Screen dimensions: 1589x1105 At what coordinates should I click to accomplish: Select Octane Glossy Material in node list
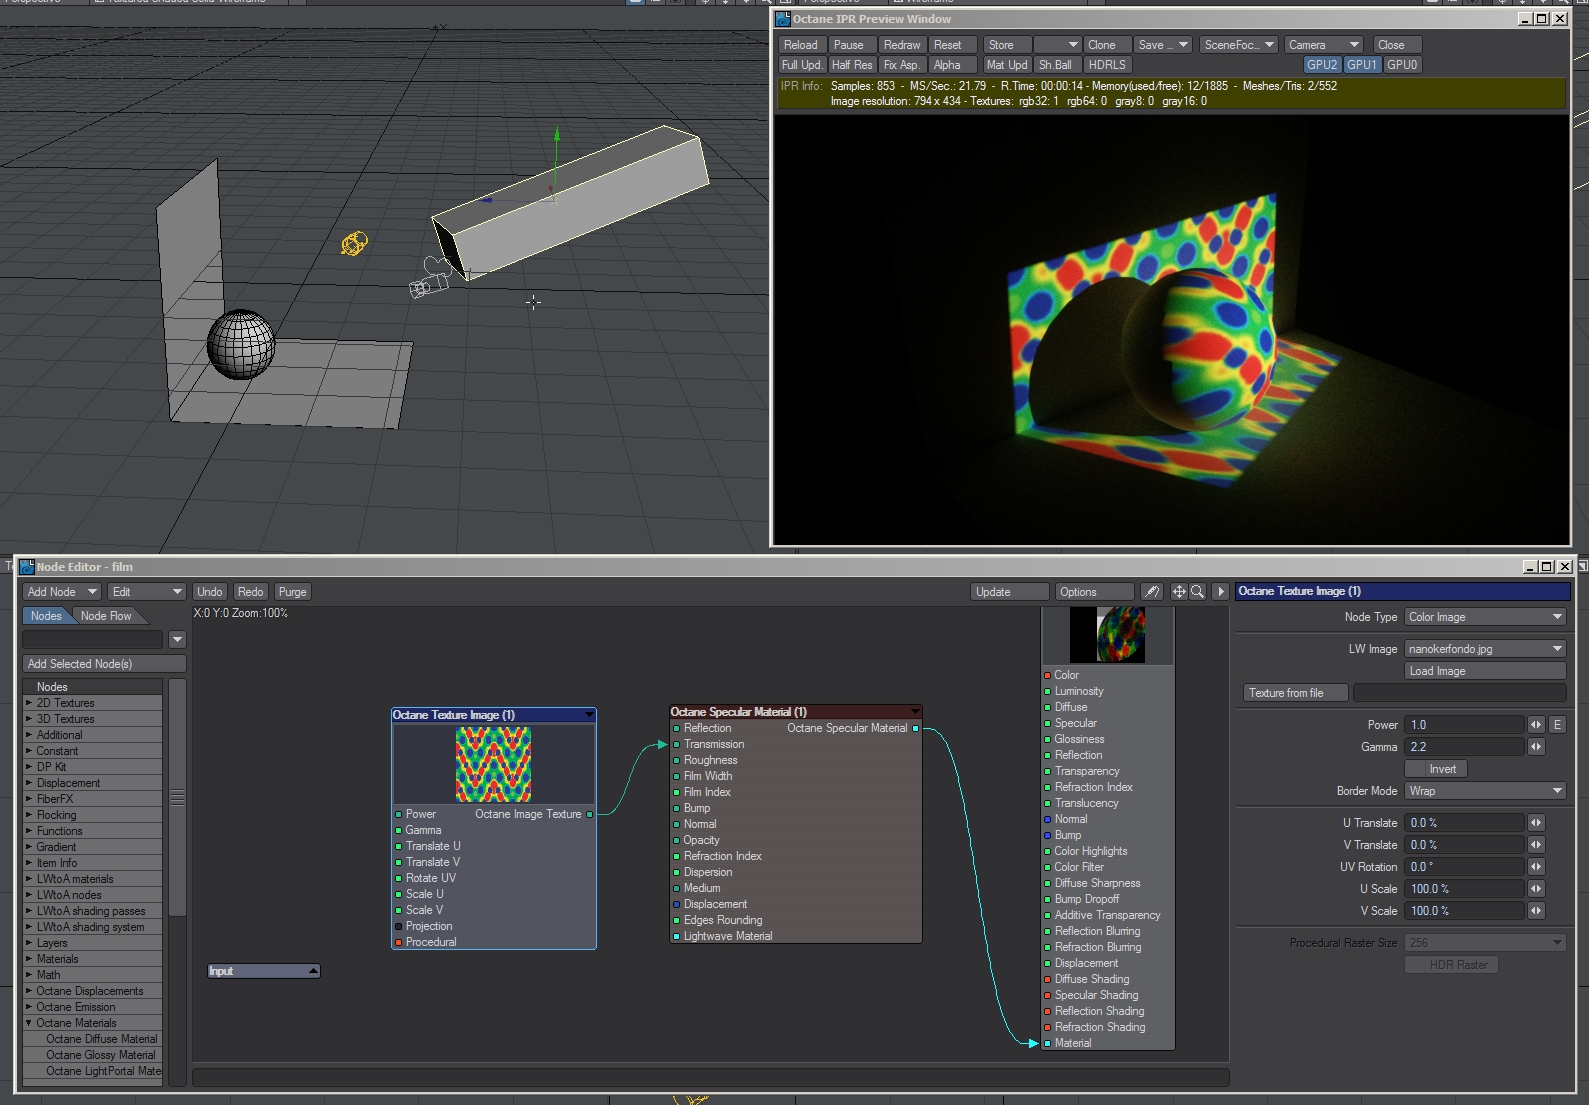click(x=100, y=1055)
